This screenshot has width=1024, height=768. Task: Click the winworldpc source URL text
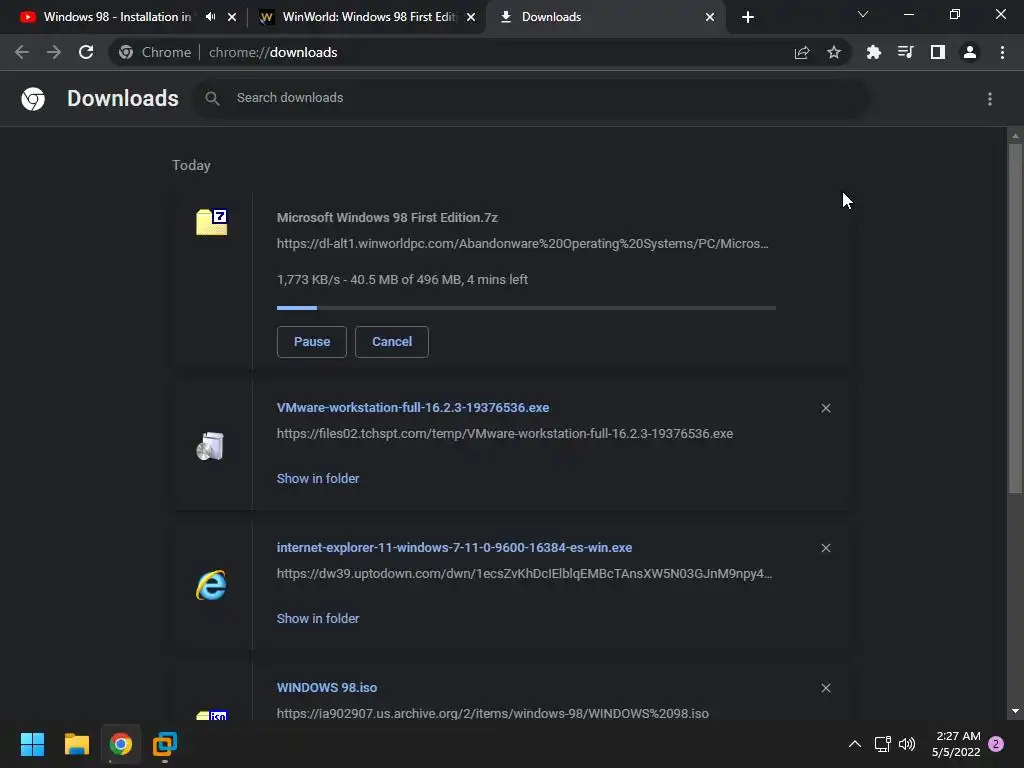pos(522,244)
